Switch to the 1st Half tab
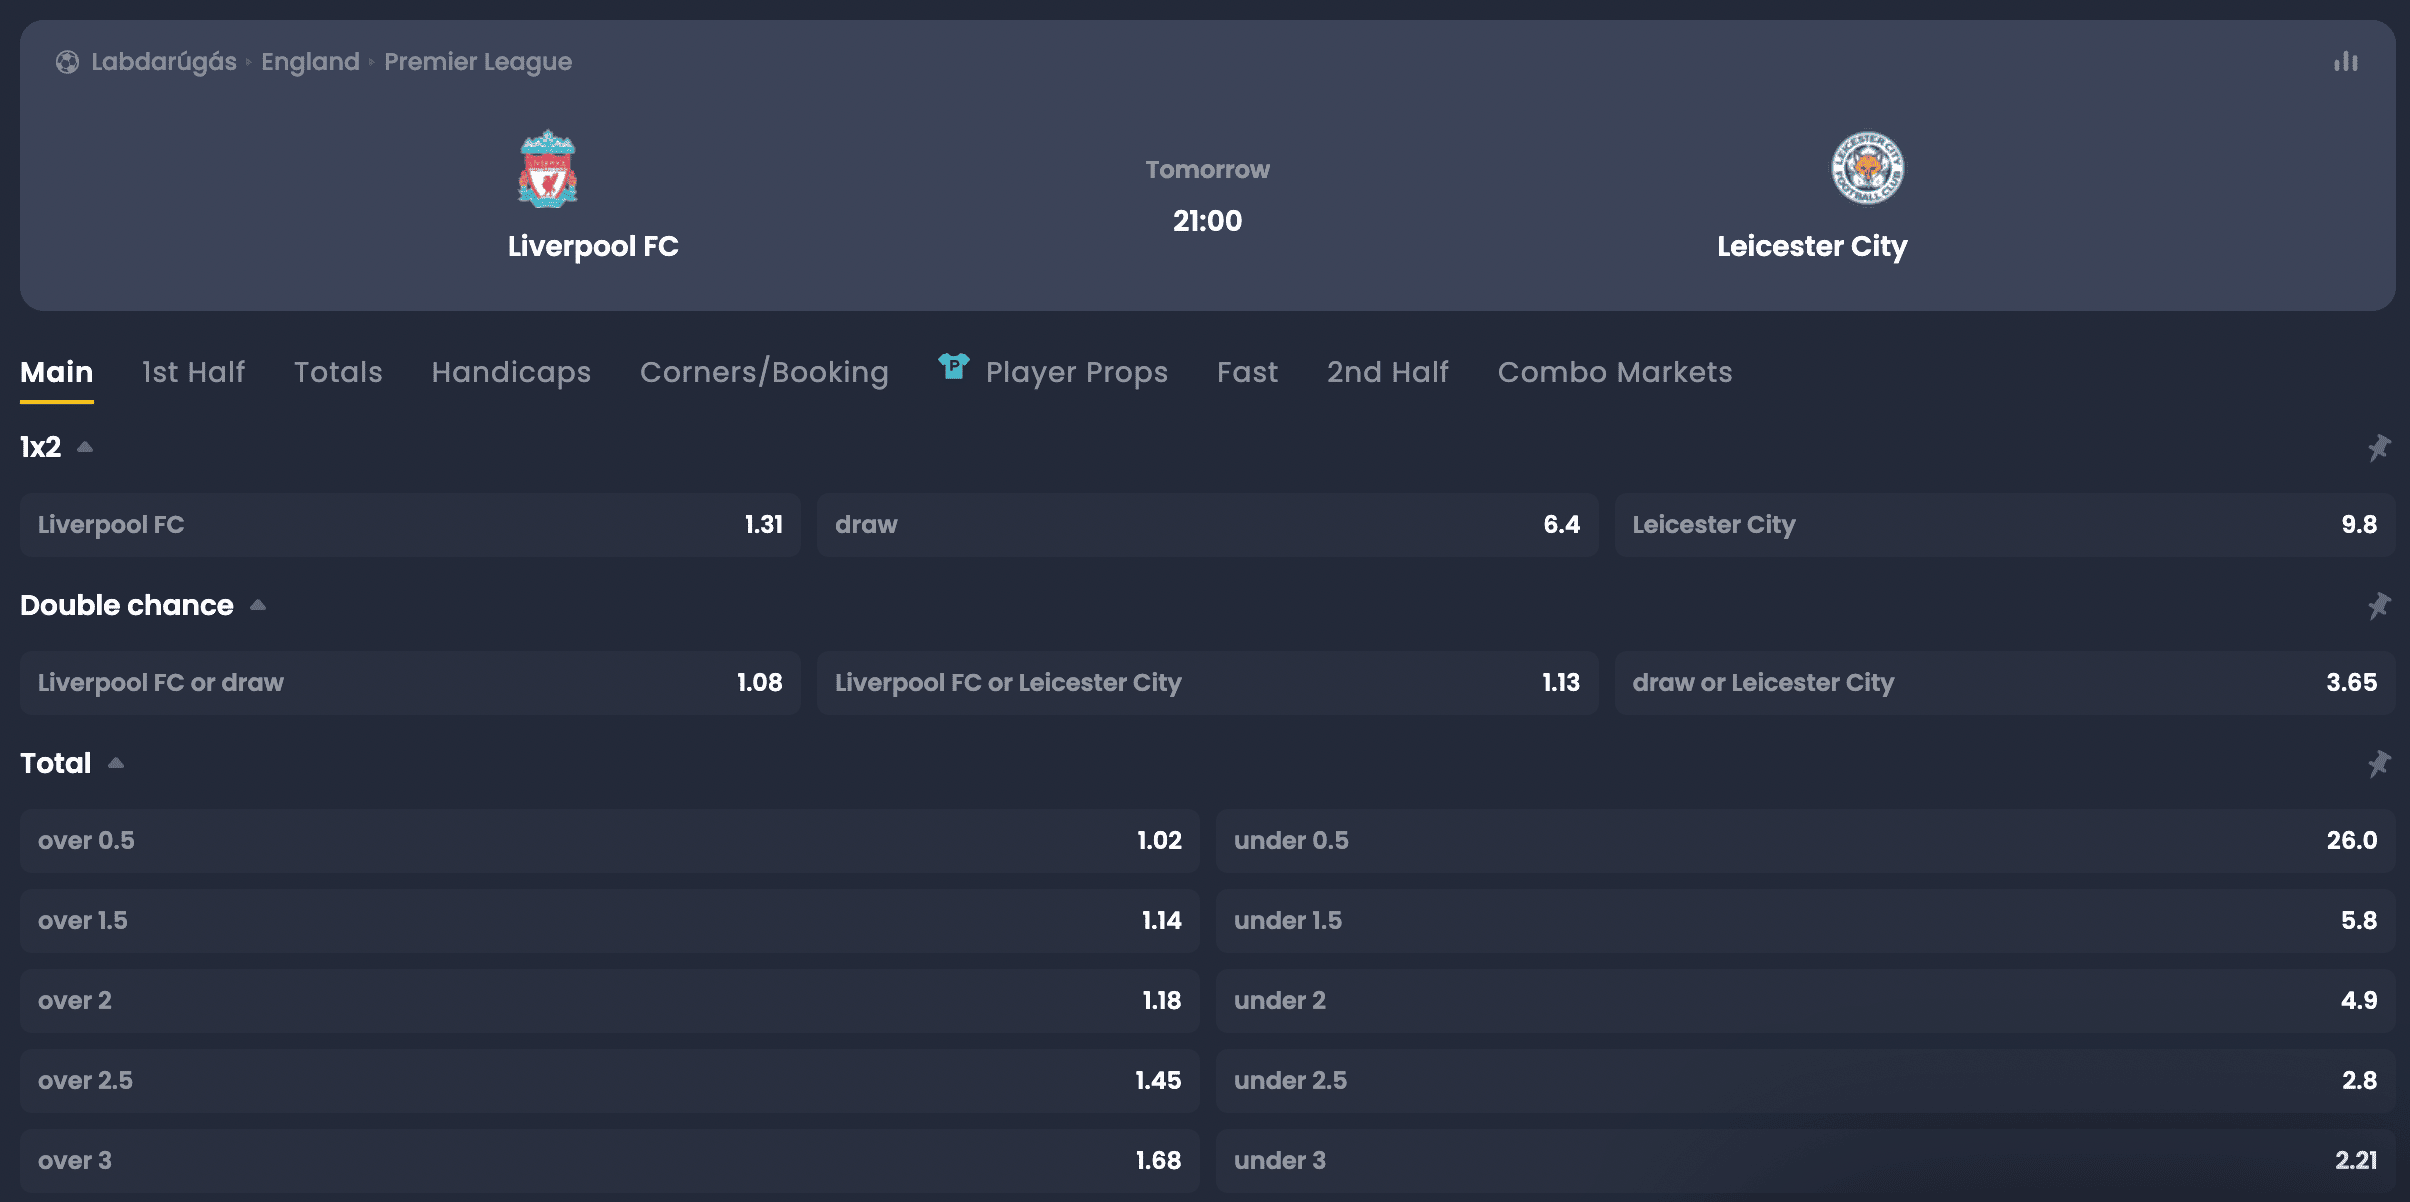2410x1202 pixels. 193,372
